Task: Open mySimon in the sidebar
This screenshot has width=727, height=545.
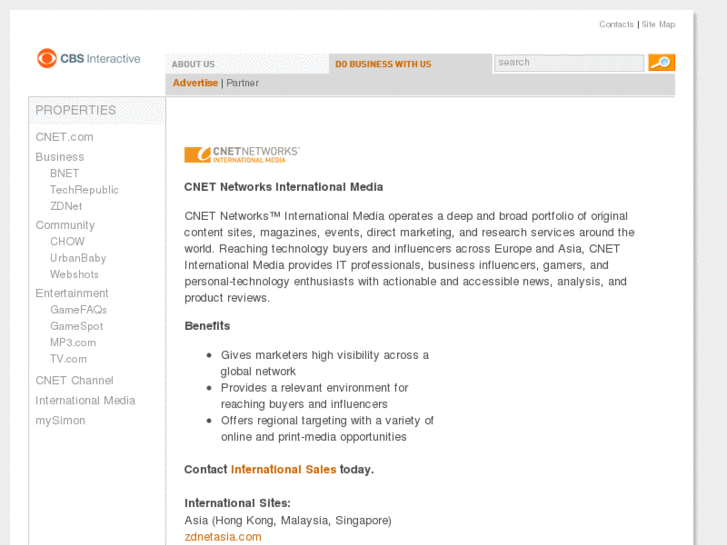Action: pyautogui.click(x=60, y=420)
